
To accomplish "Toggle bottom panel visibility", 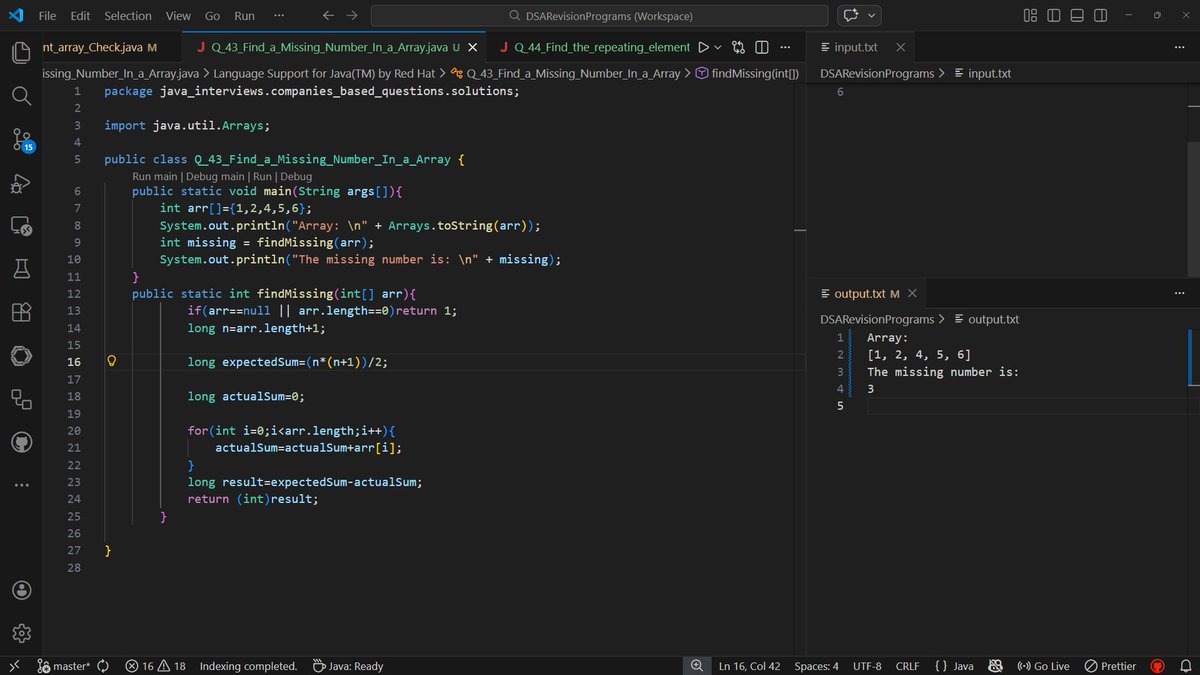I will pos(1077,16).
